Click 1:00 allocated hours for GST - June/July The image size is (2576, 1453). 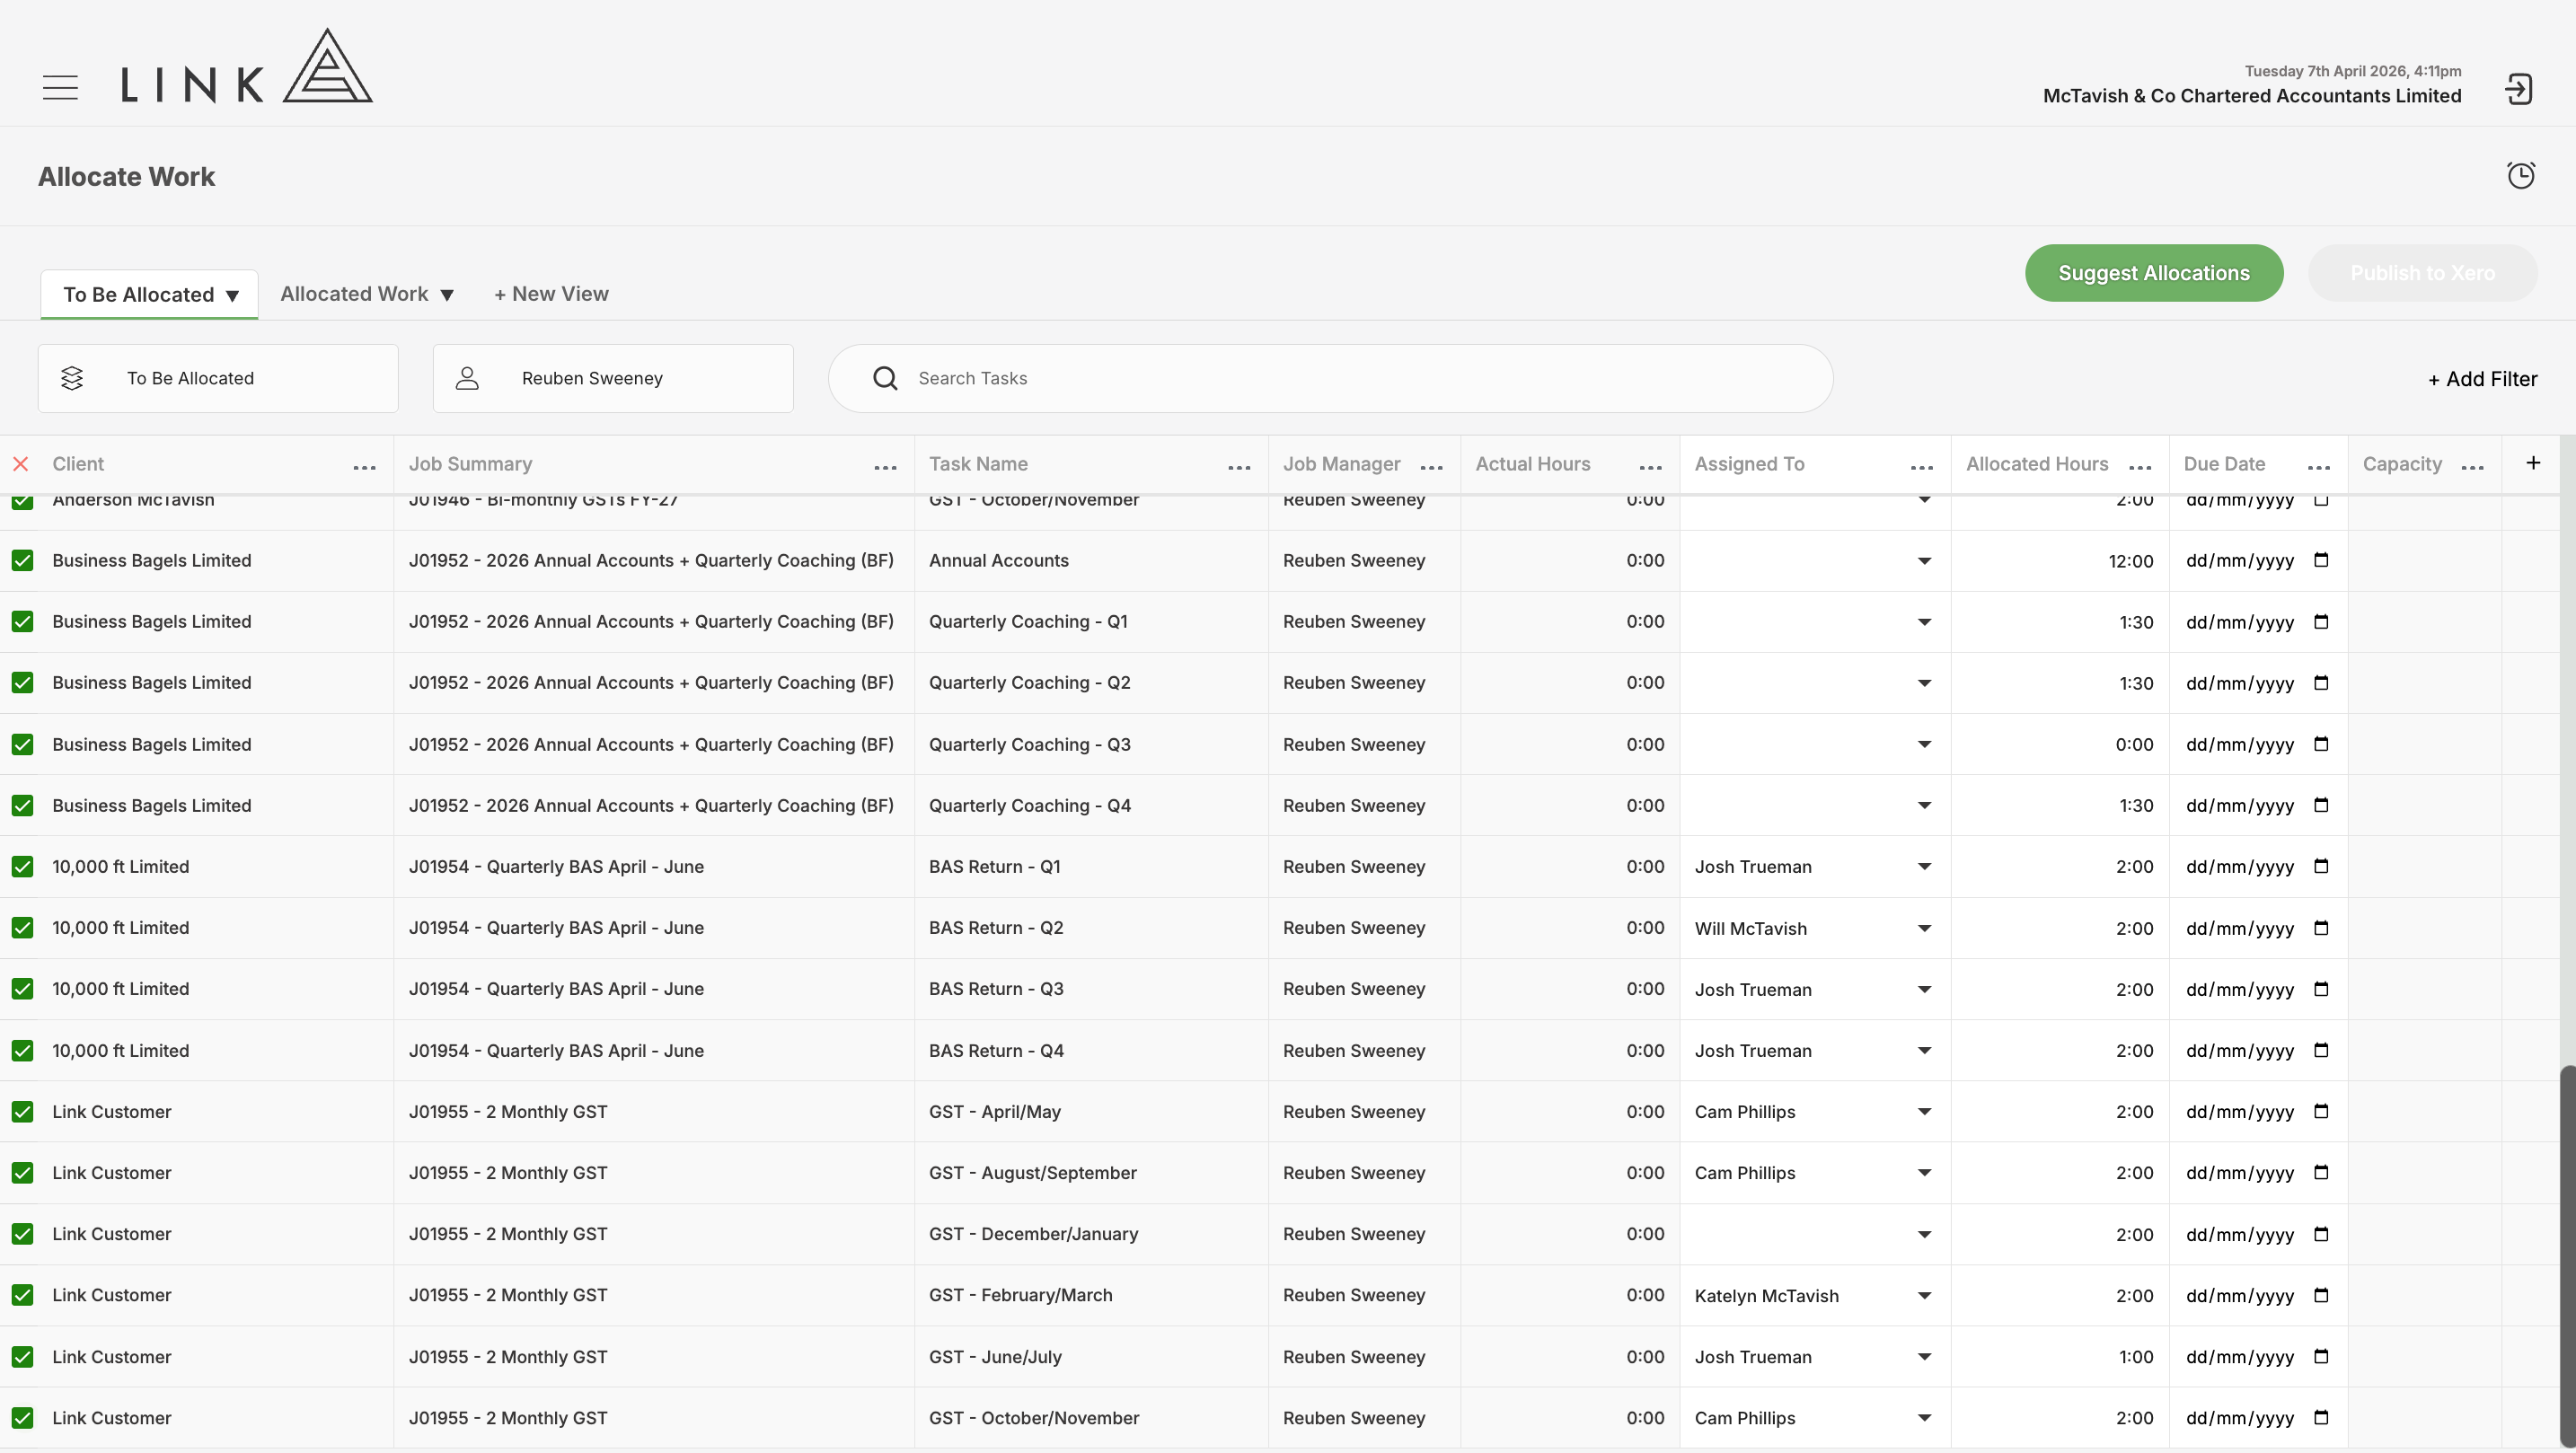click(x=2136, y=1357)
